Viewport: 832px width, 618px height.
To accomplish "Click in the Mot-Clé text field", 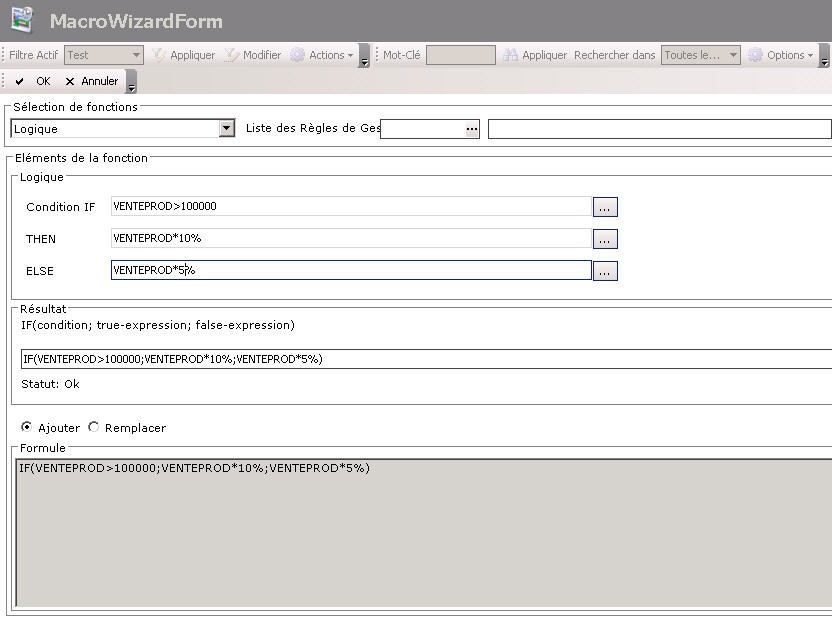I will click(x=460, y=55).
